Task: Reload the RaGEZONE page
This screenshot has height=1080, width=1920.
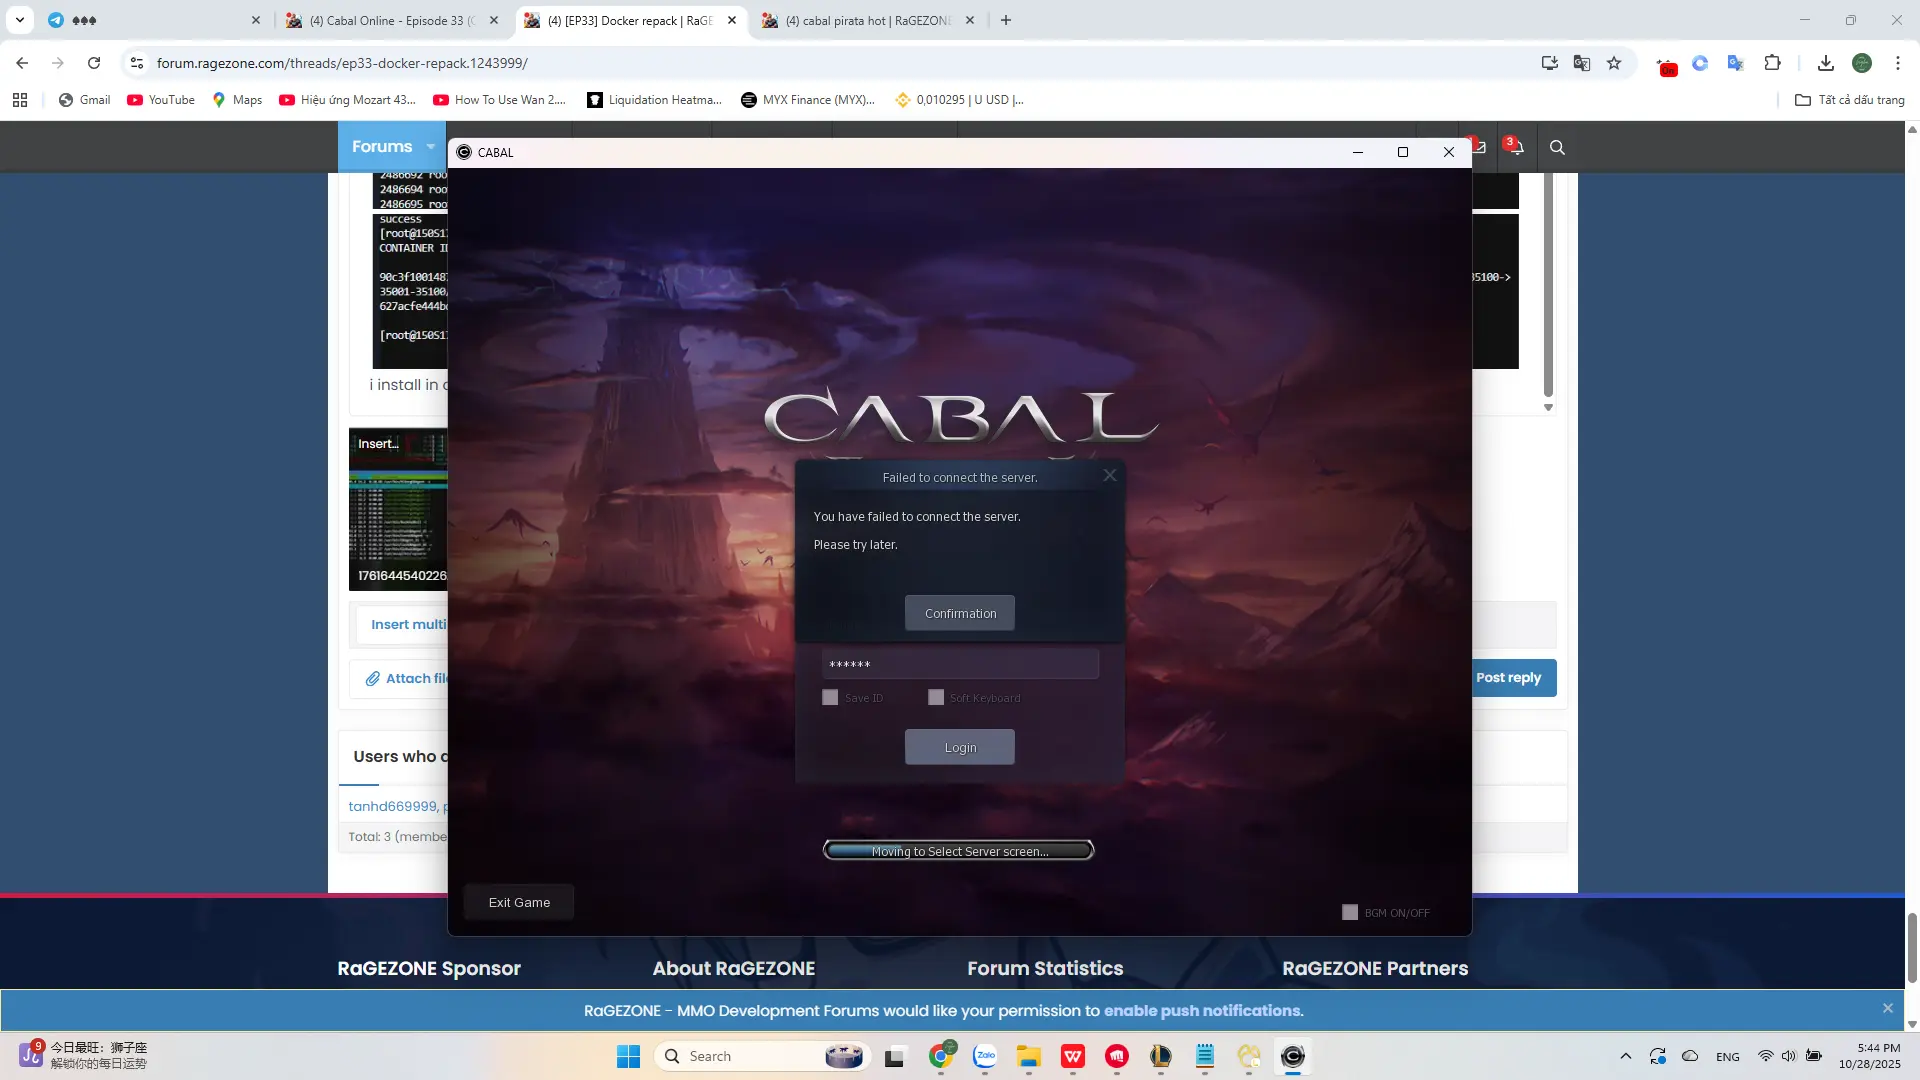Action: pyautogui.click(x=94, y=63)
